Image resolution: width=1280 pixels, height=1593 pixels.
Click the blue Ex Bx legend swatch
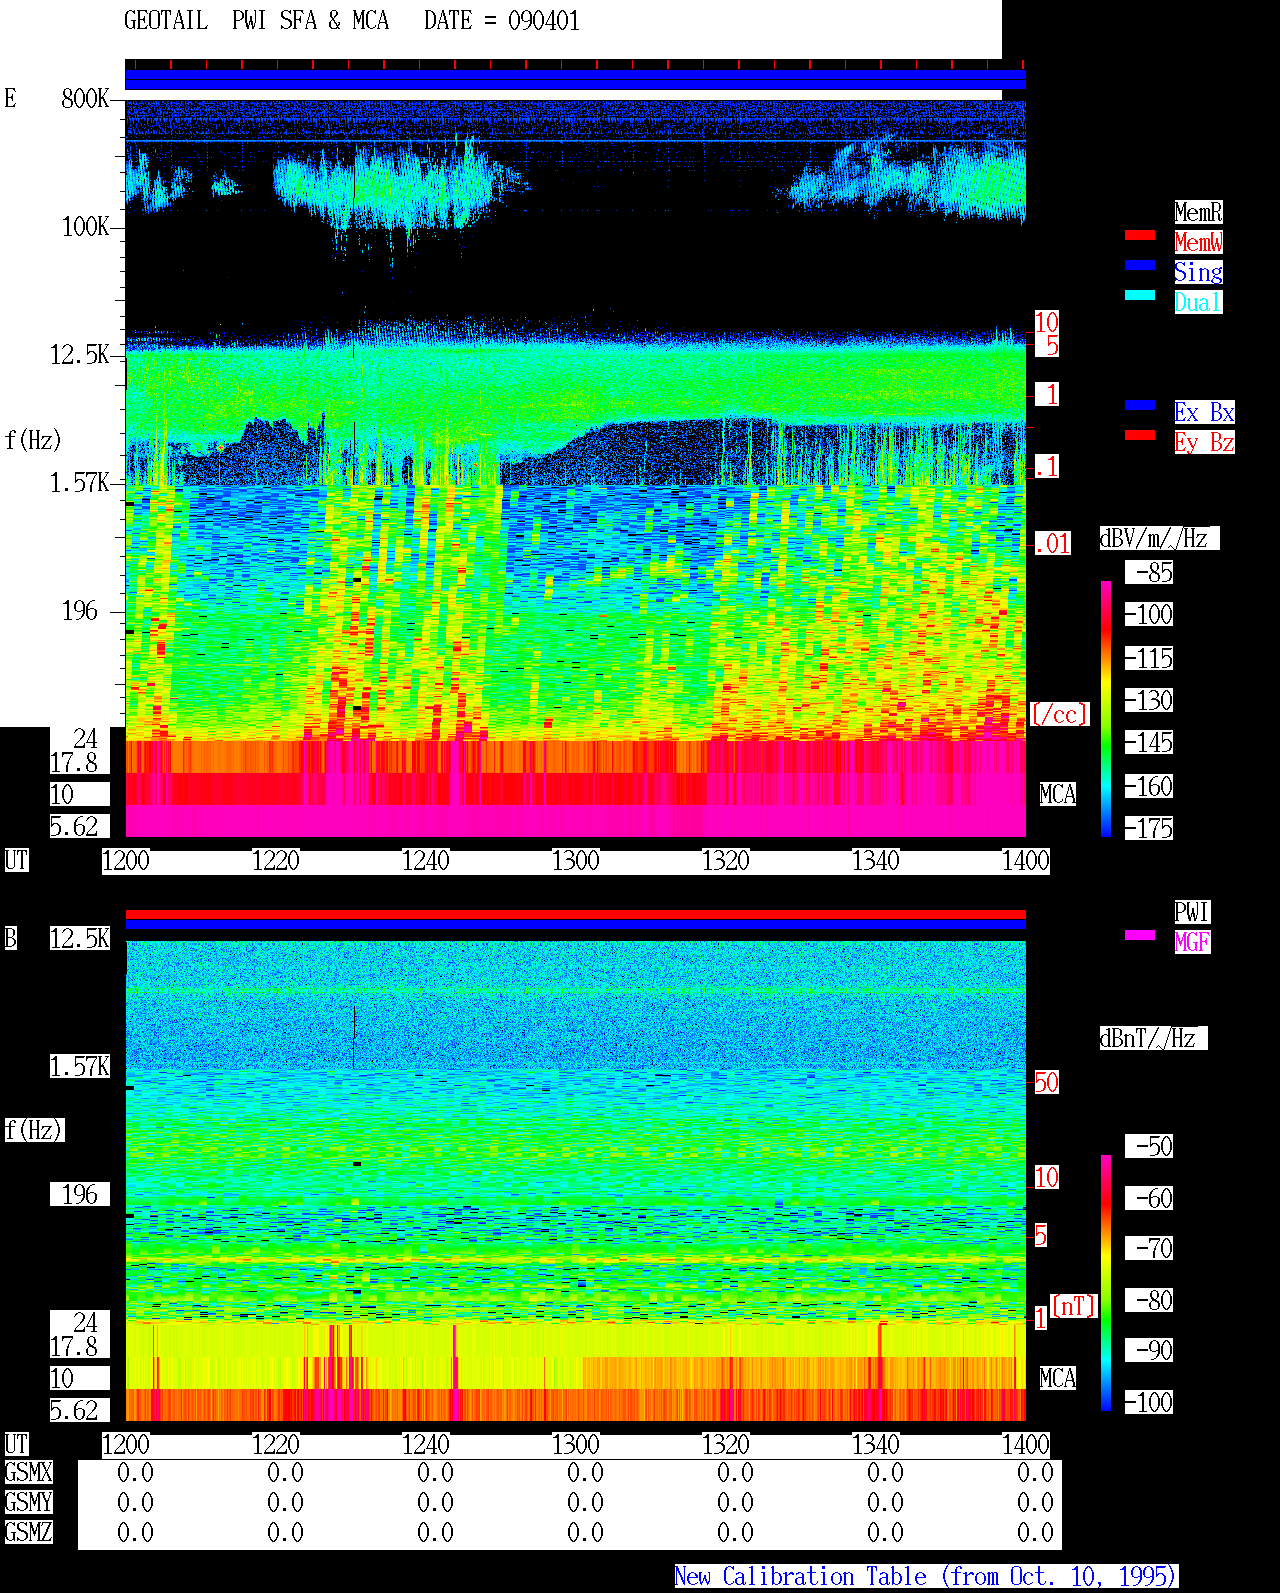pyautogui.click(x=1140, y=405)
